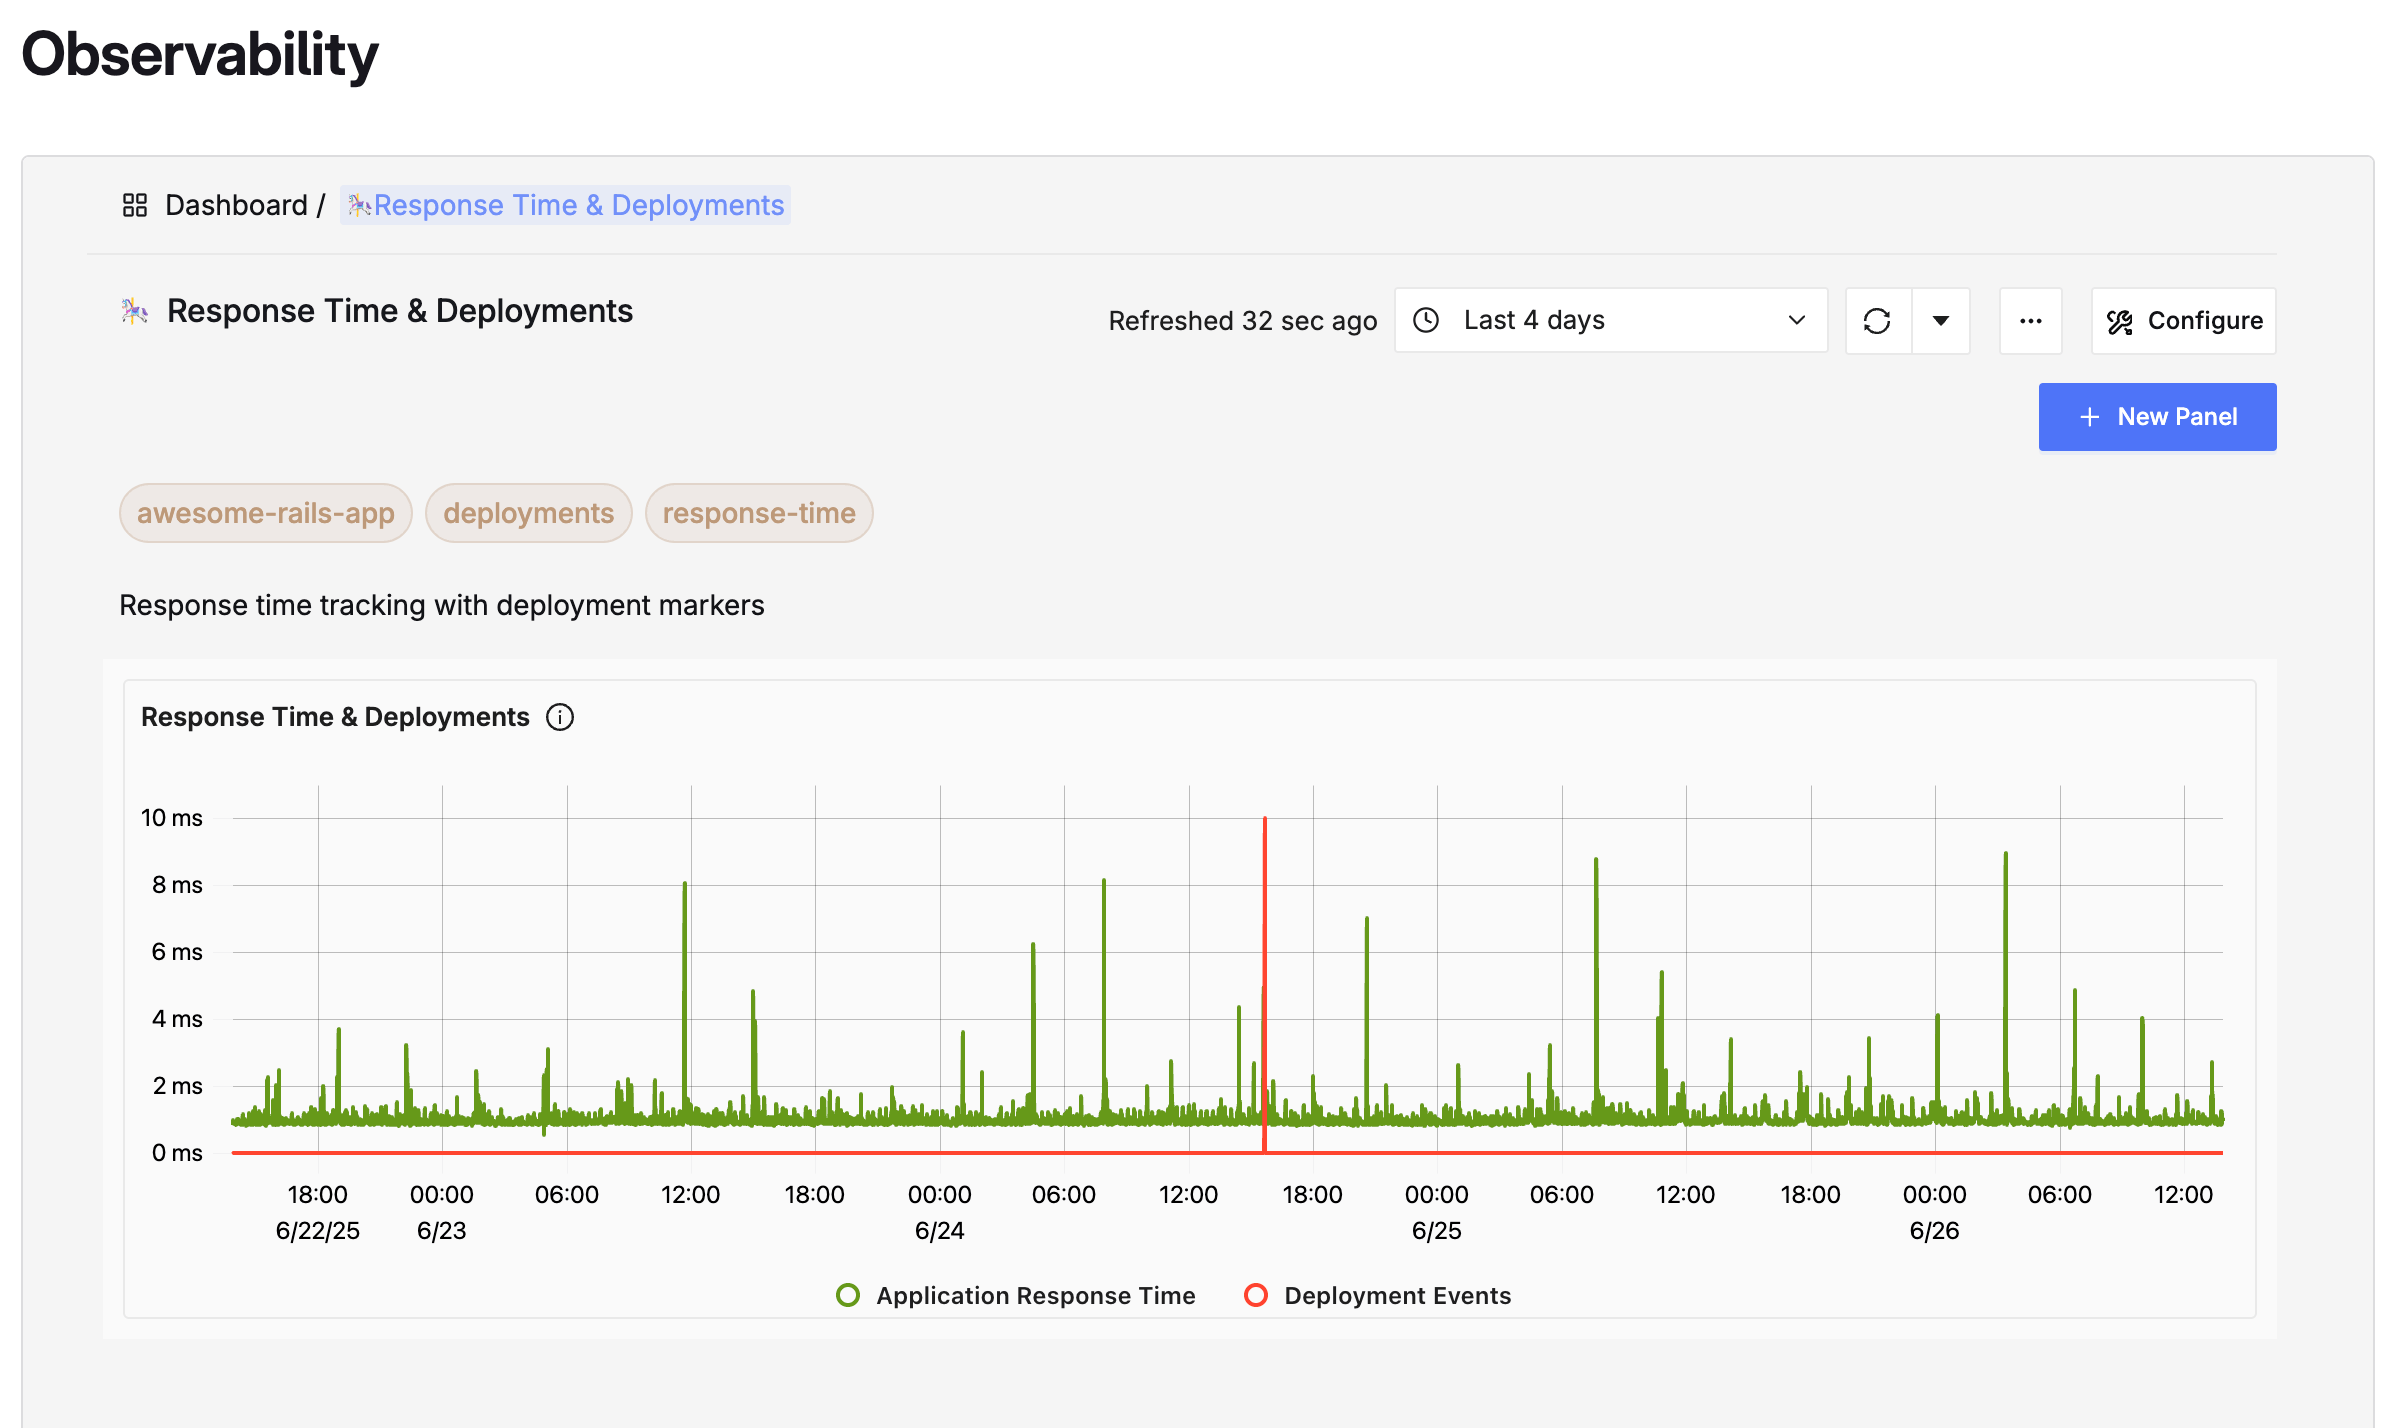Toggle Deployment Events series visibility
Image resolution: width=2394 pixels, height=1428 pixels.
click(x=1397, y=1295)
